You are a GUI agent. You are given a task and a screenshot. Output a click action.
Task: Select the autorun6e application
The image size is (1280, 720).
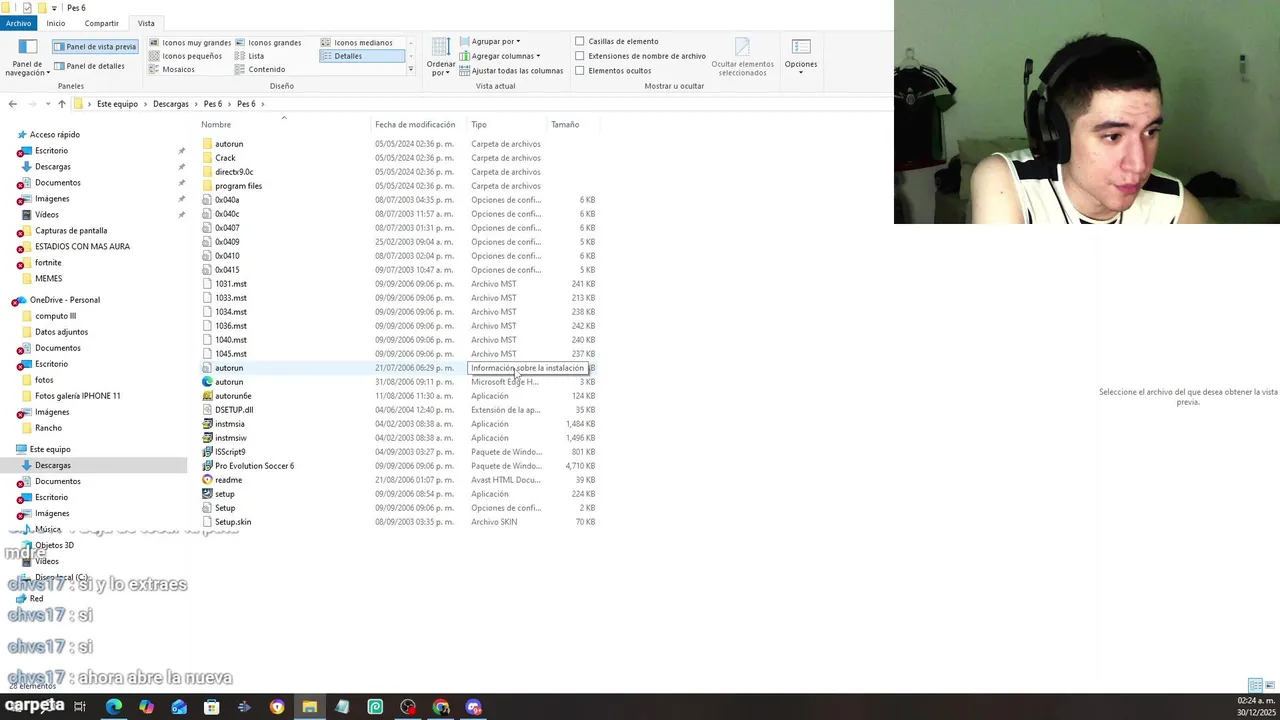click(233, 396)
